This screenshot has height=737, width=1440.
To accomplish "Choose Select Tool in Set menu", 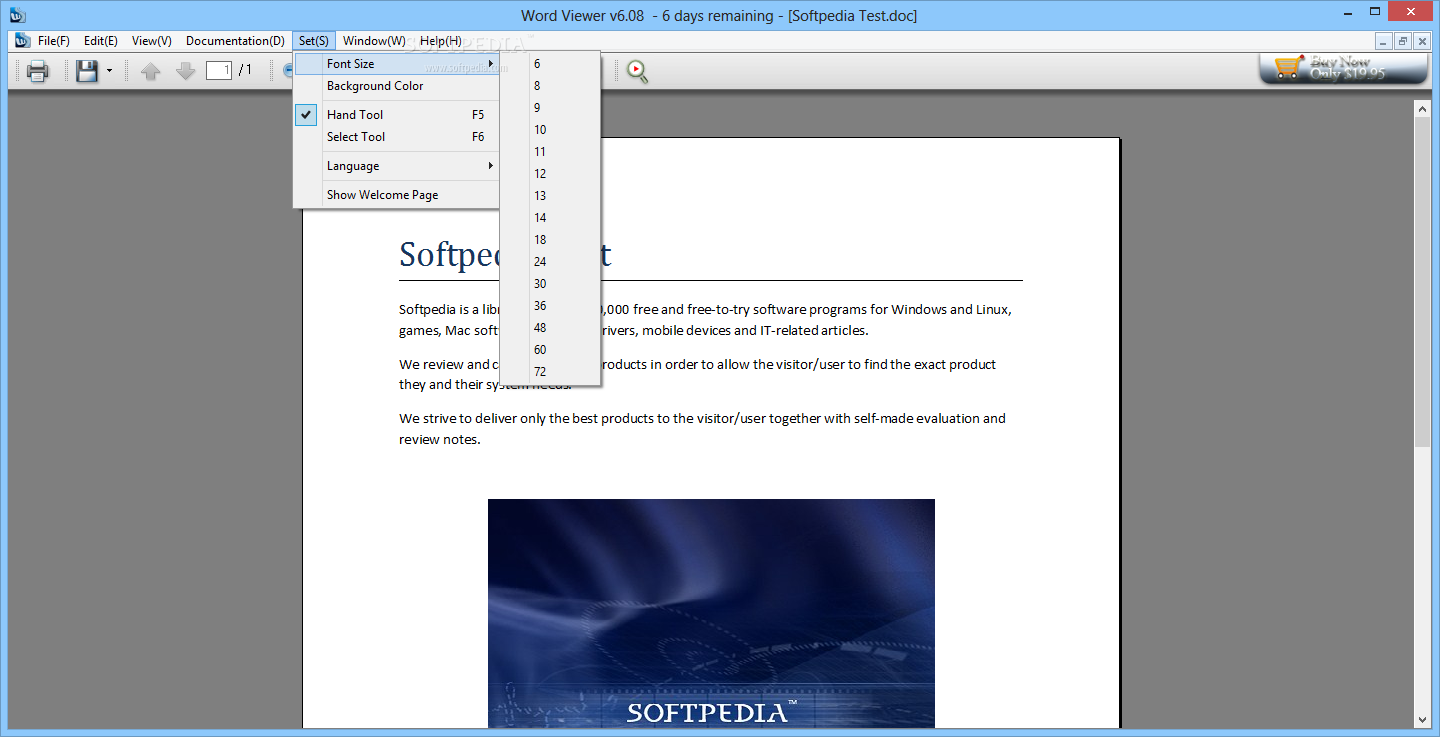I will (397, 137).
